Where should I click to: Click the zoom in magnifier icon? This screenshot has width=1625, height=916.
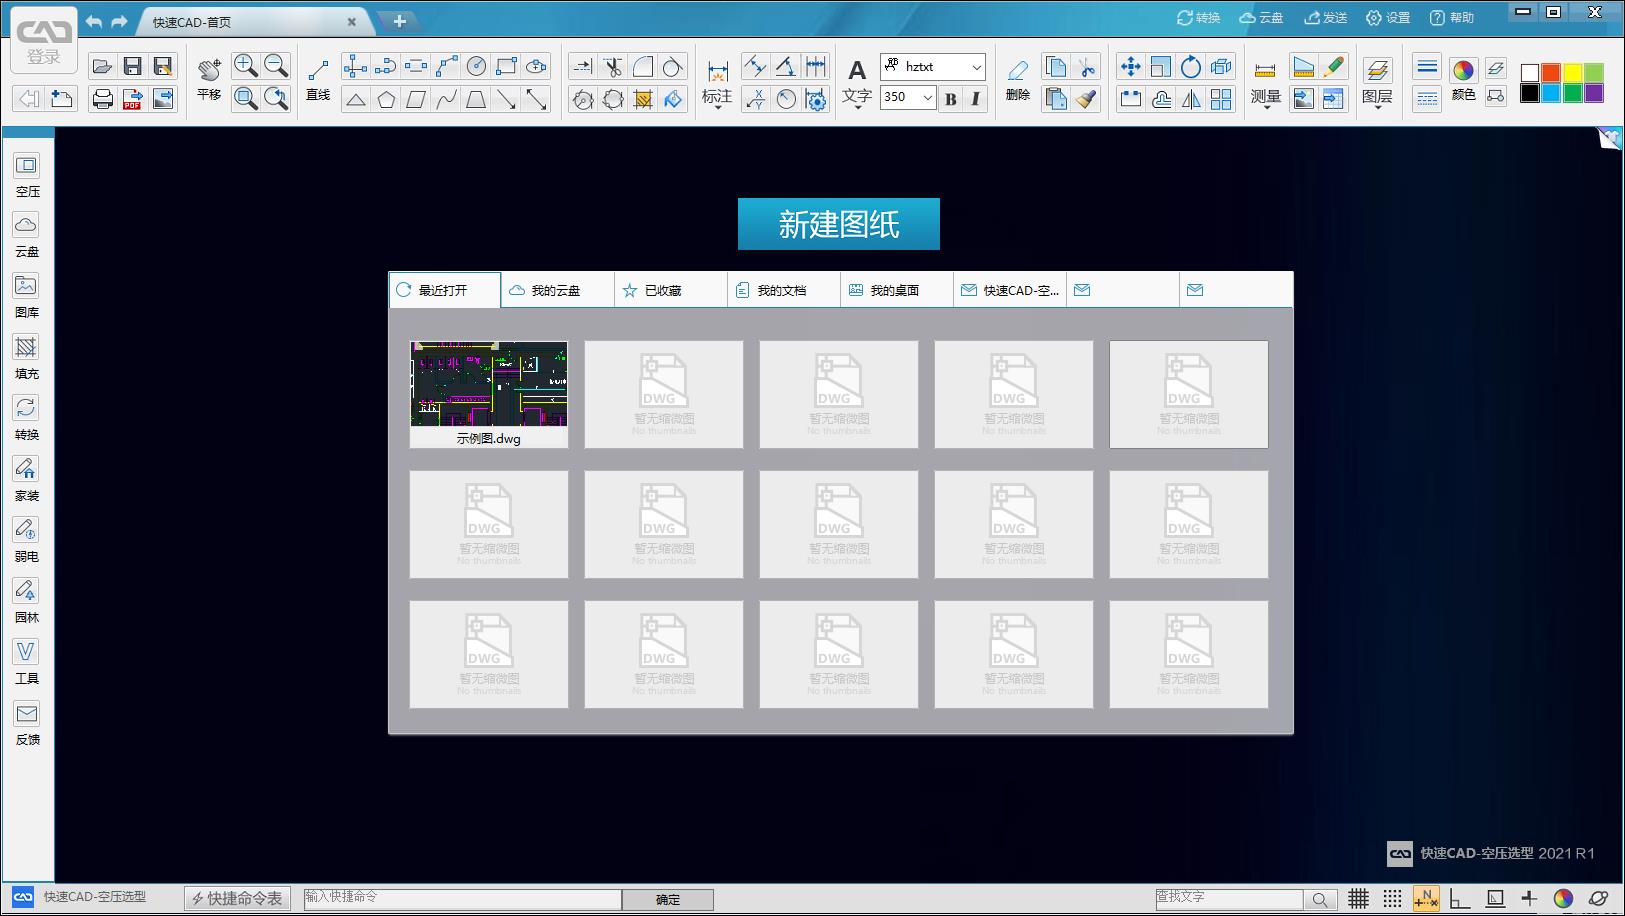pos(245,66)
